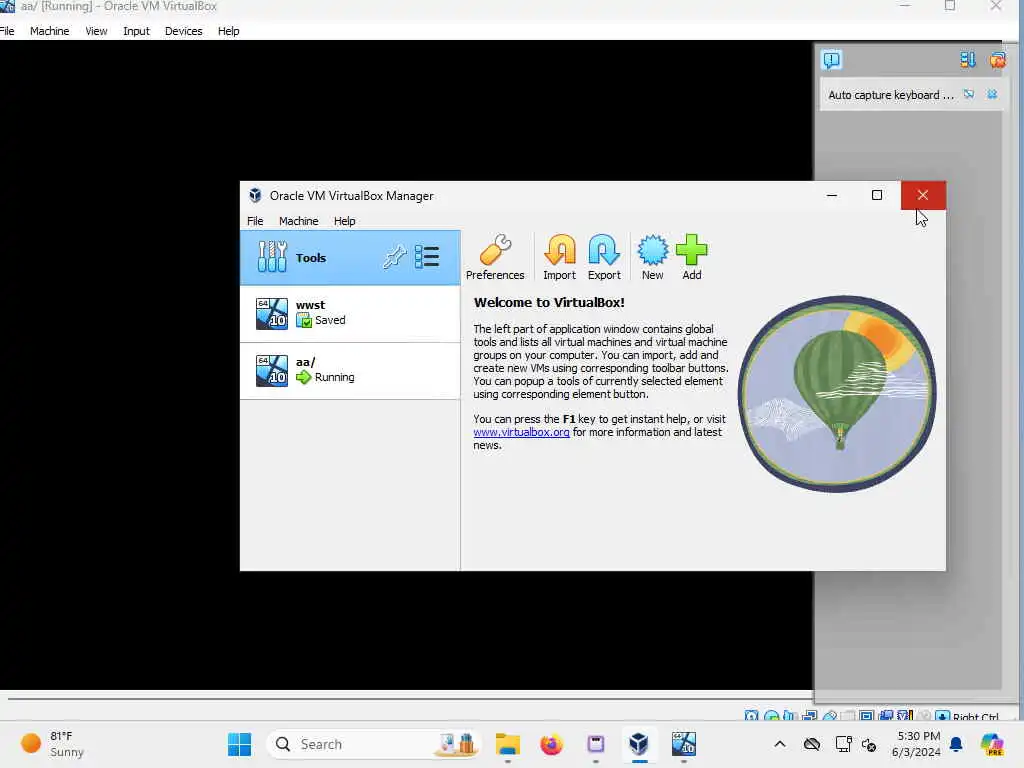Open File menu in VirtualBox Manager
Screen dimensions: 1024x768
pos(255,221)
